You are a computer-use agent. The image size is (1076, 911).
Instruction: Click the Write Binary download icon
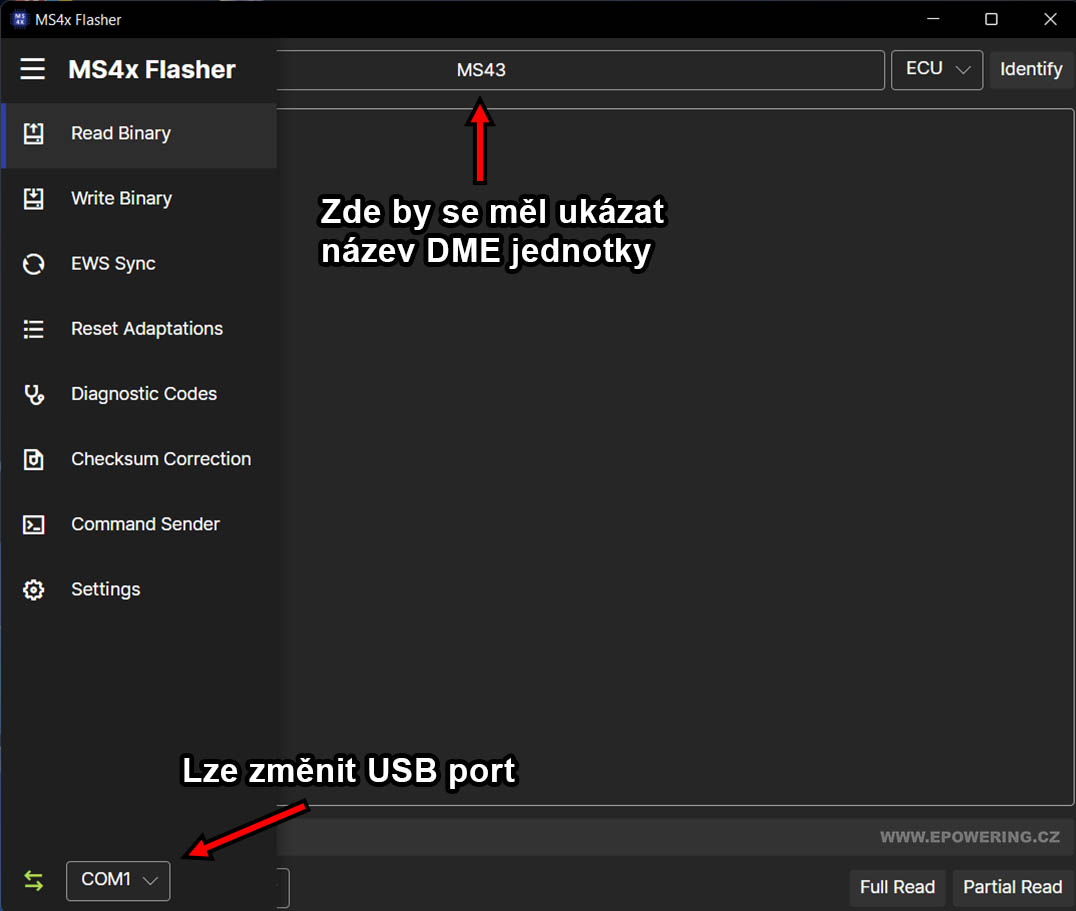coord(34,198)
